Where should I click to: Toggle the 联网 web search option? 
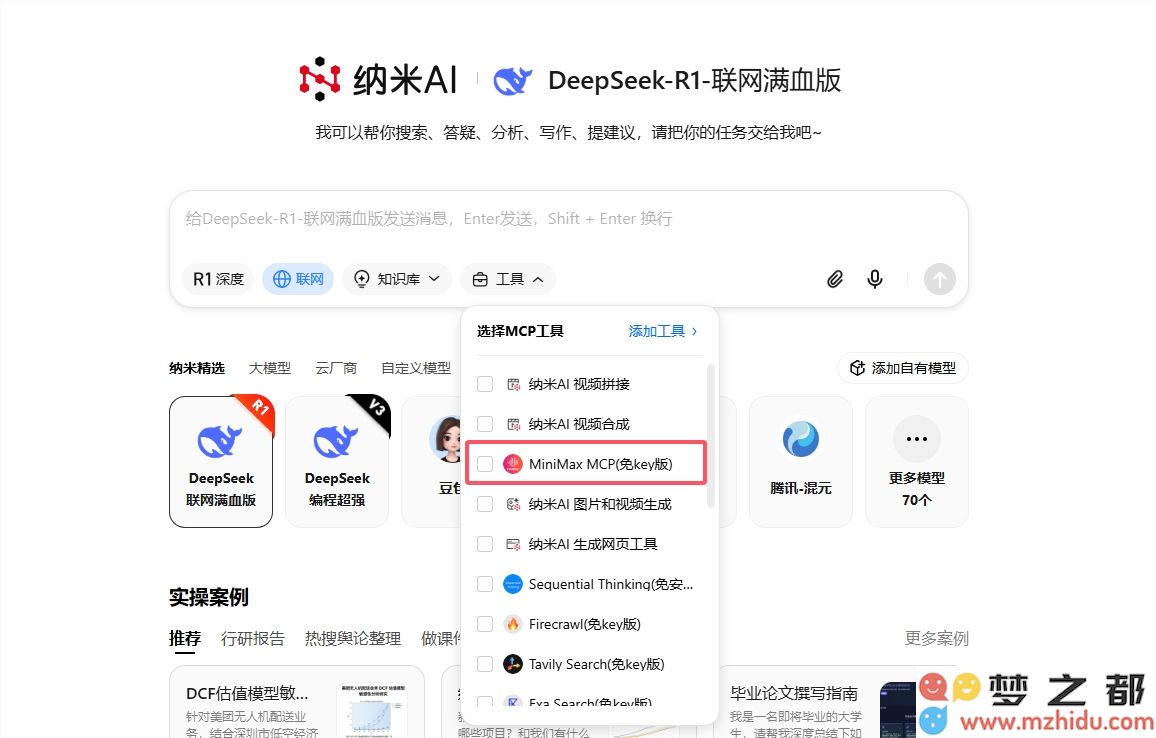(x=298, y=279)
